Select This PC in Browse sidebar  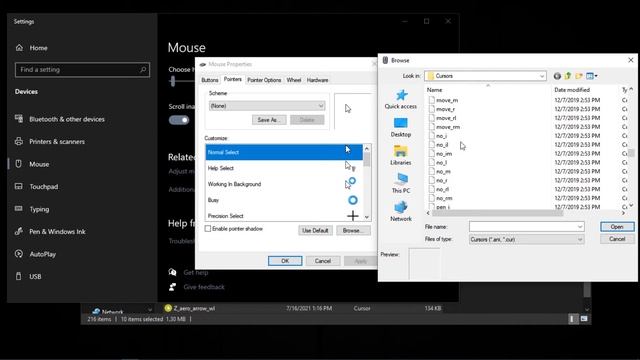401,183
